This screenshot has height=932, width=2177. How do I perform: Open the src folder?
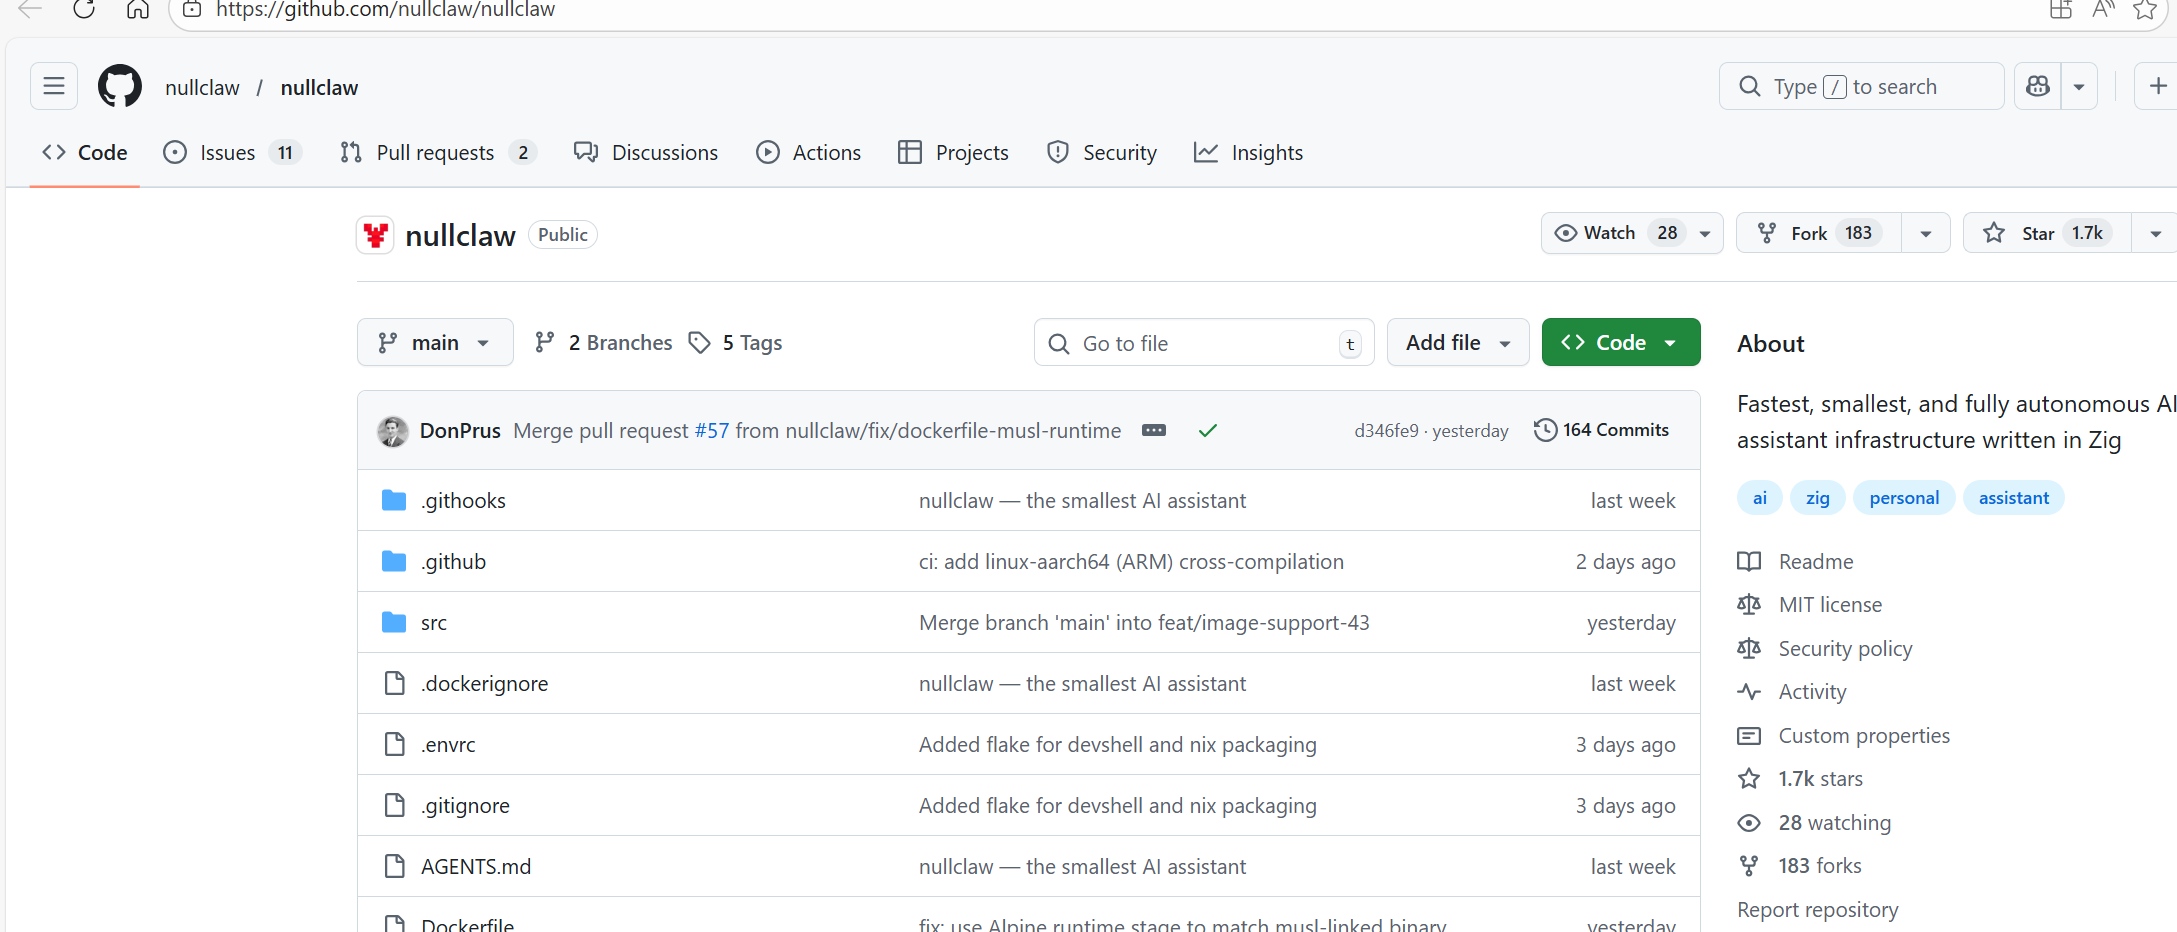tap(434, 623)
